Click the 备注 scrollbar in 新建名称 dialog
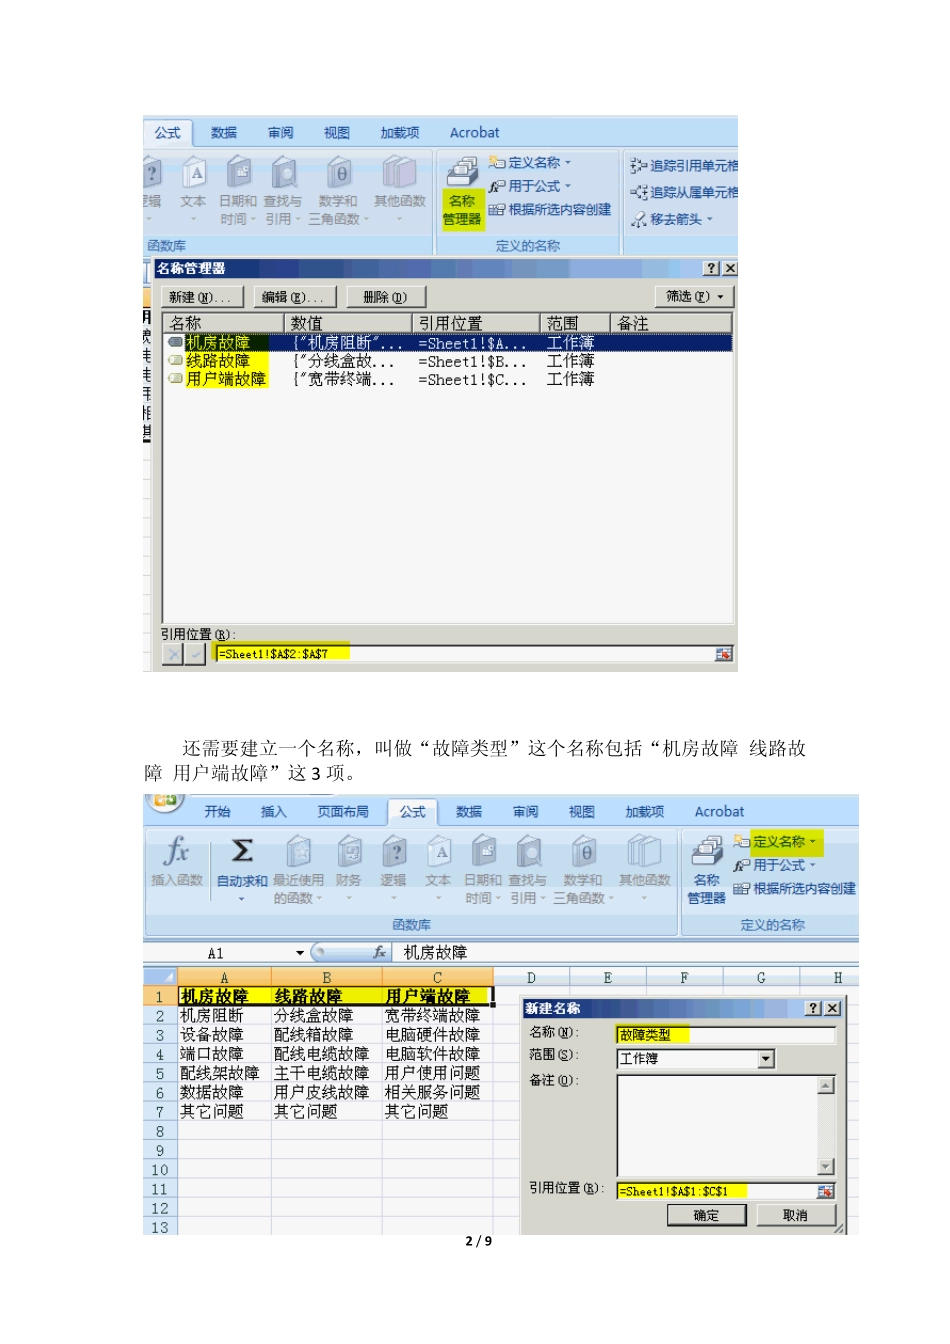The image size is (950, 1344). click(x=826, y=1126)
